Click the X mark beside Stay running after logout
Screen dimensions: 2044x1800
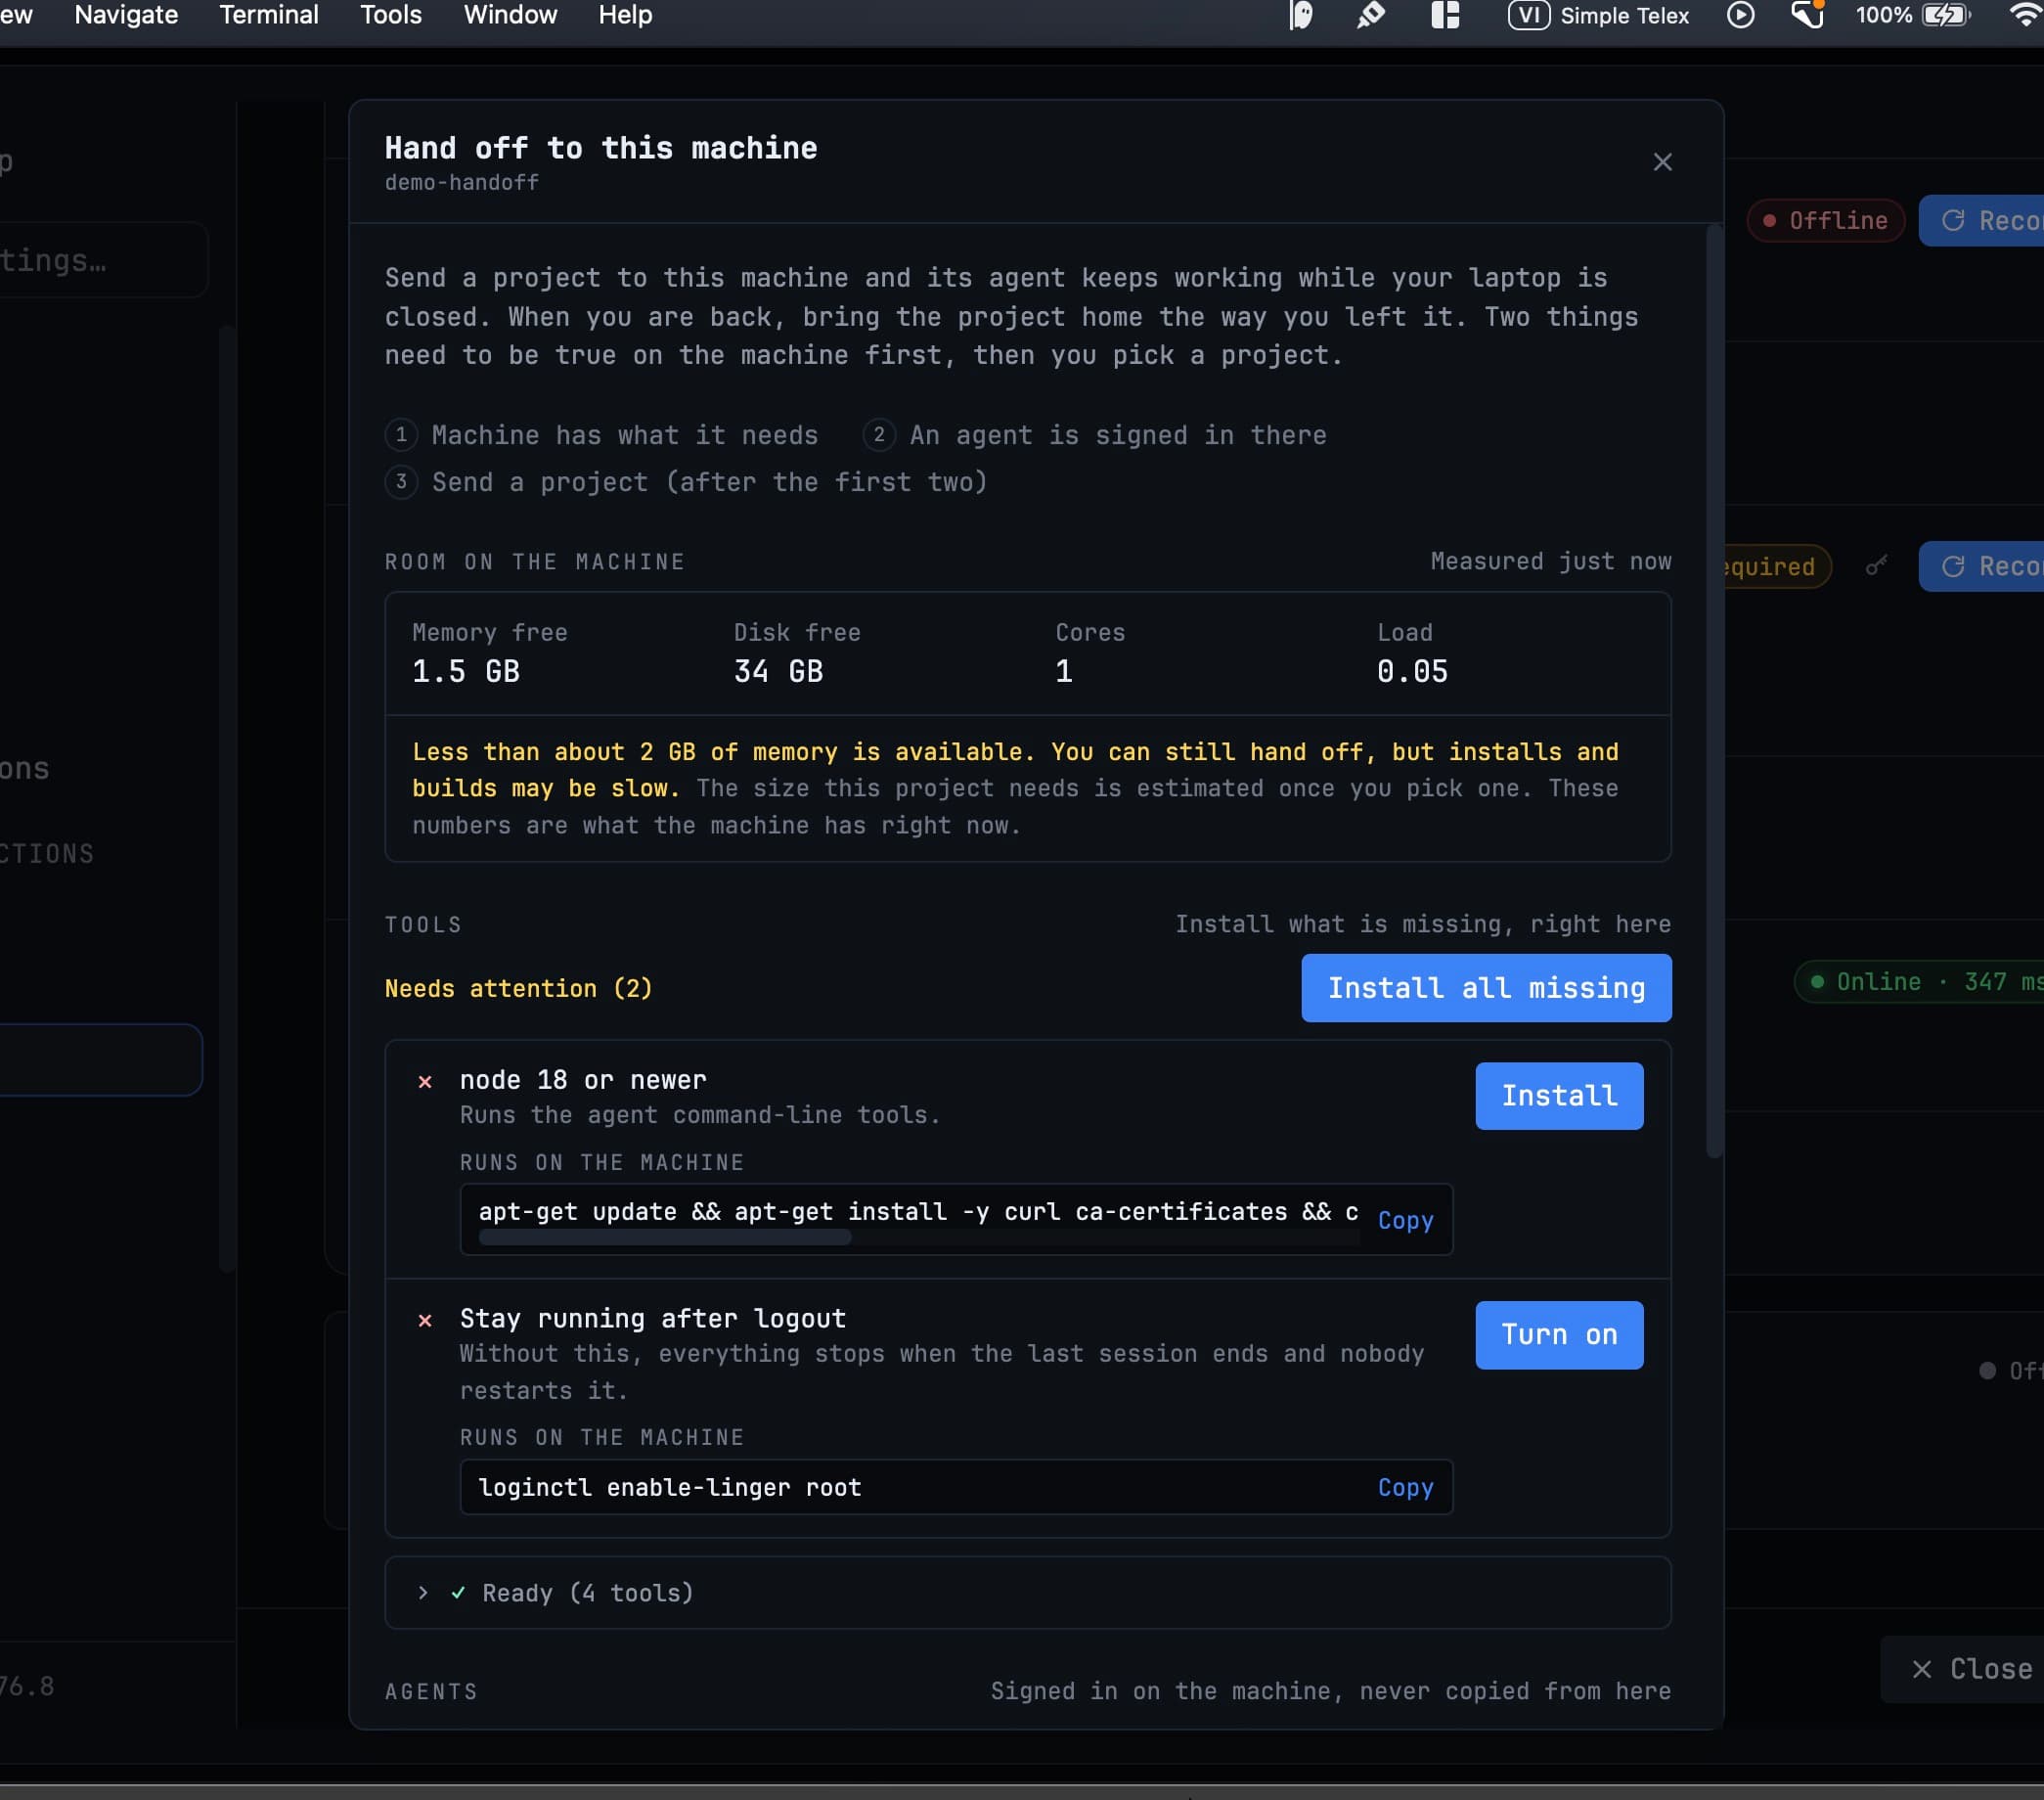425,1321
